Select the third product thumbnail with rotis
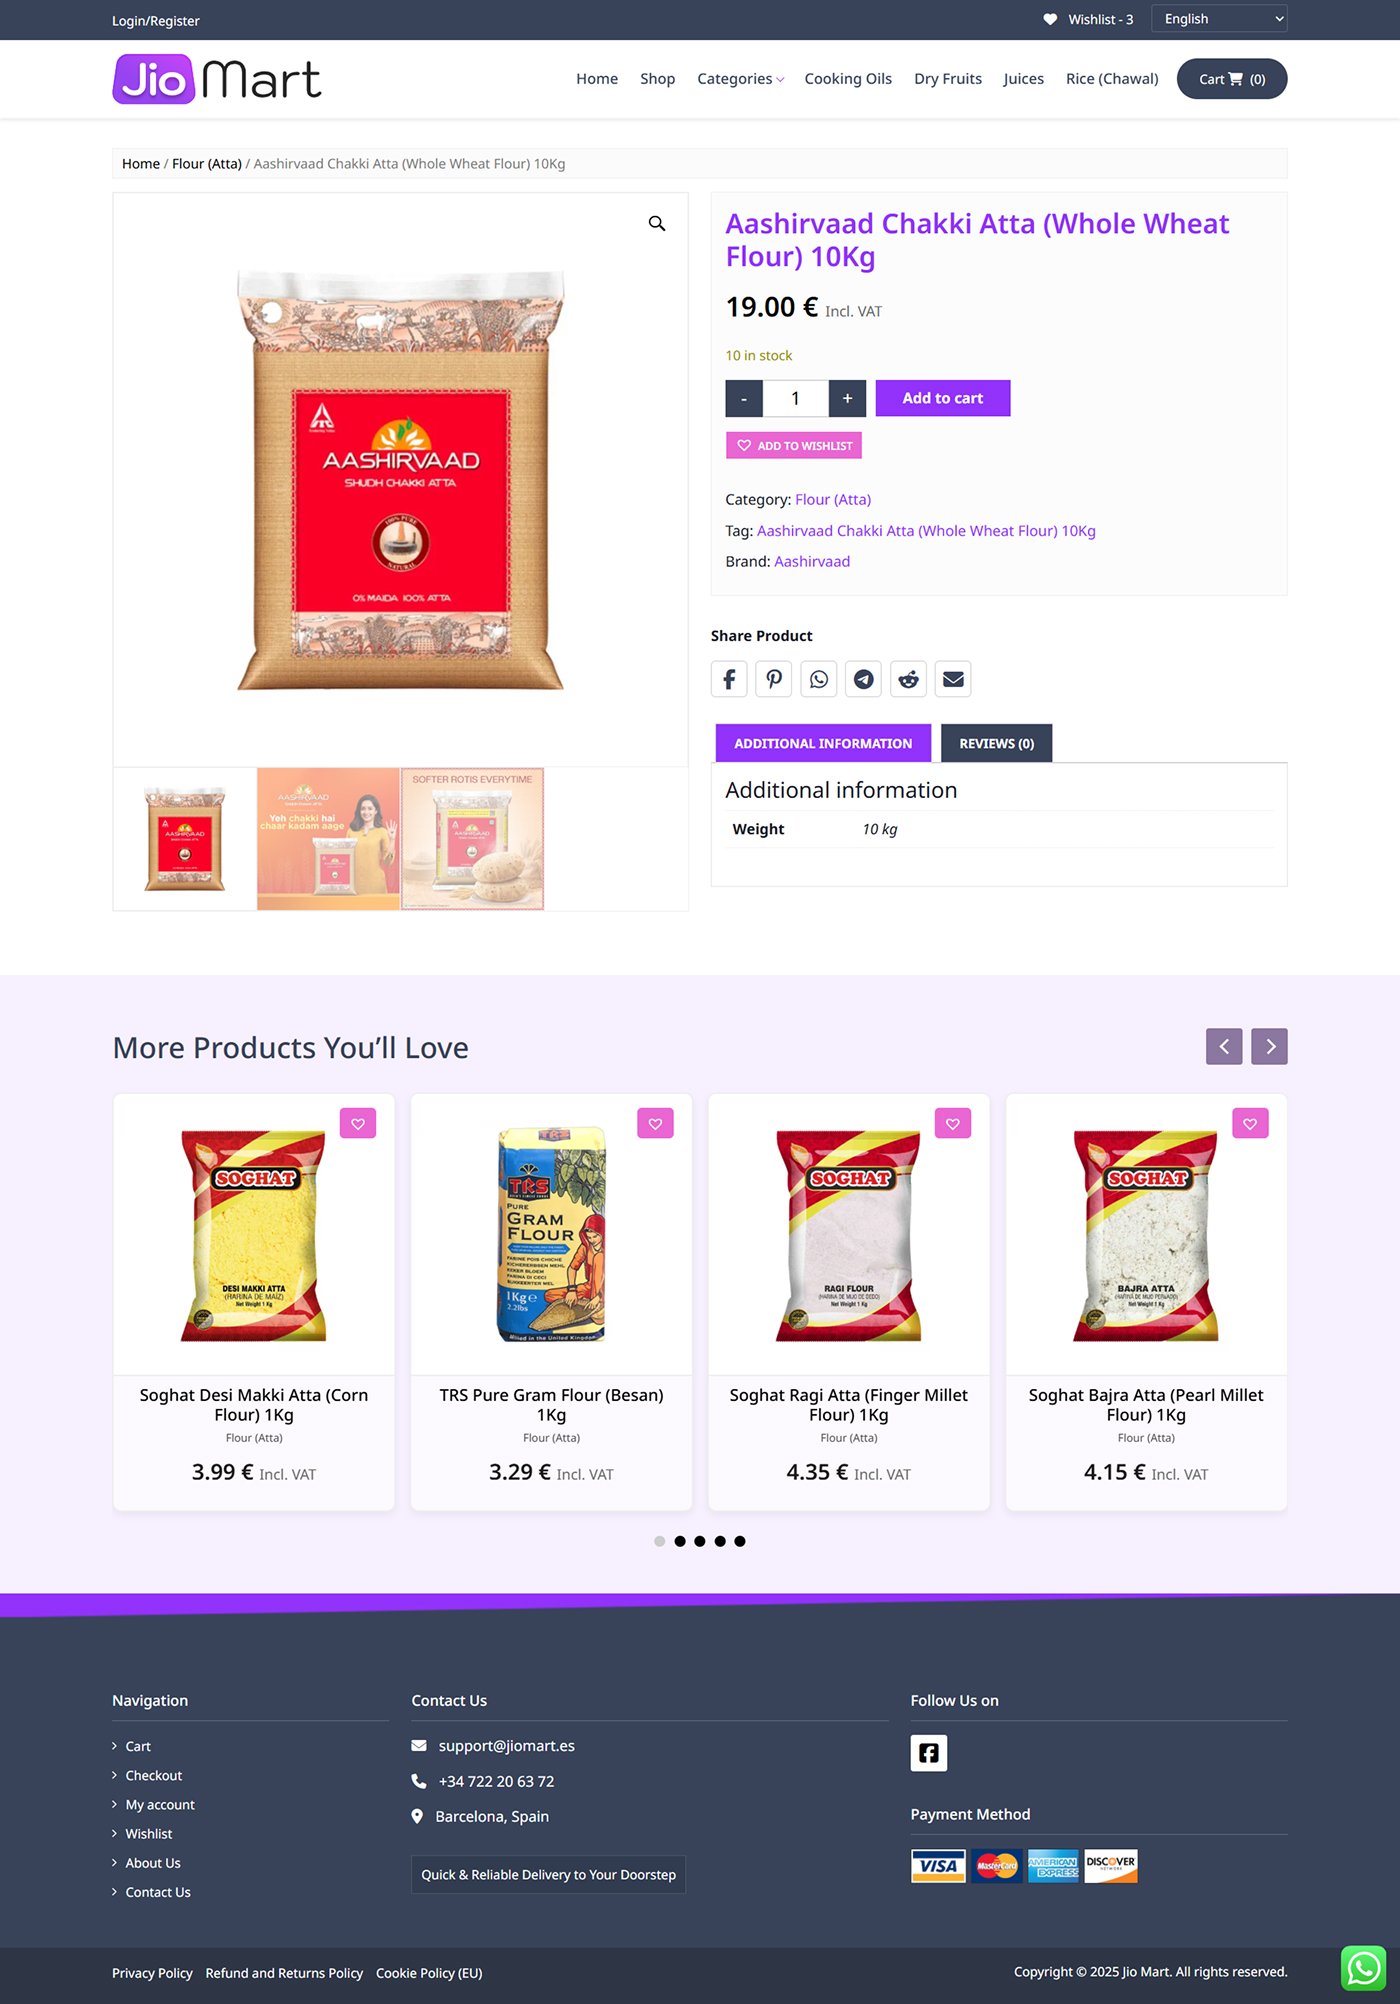Viewport: 1400px width, 2004px height. (473, 839)
